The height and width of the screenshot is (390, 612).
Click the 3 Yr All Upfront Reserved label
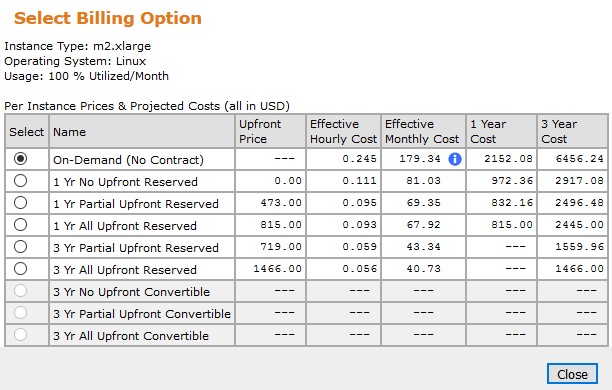[125, 270]
